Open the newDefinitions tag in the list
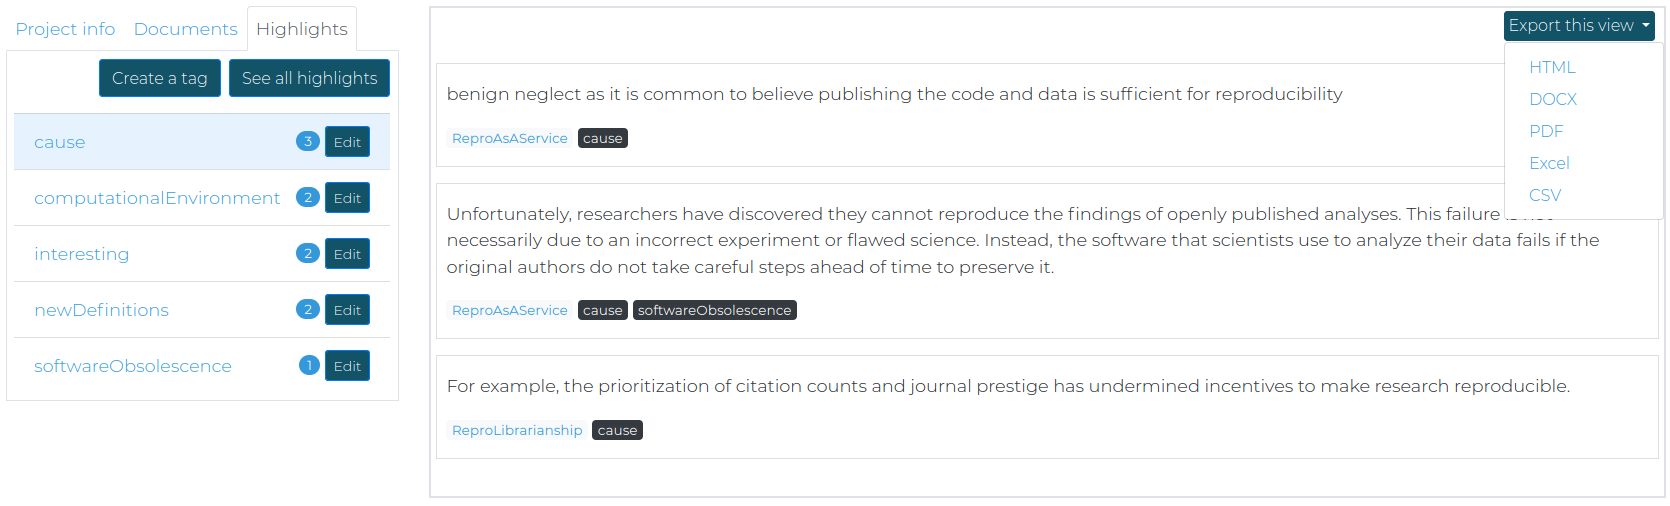The width and height of the screenshot is (1670, 506). 101,310
